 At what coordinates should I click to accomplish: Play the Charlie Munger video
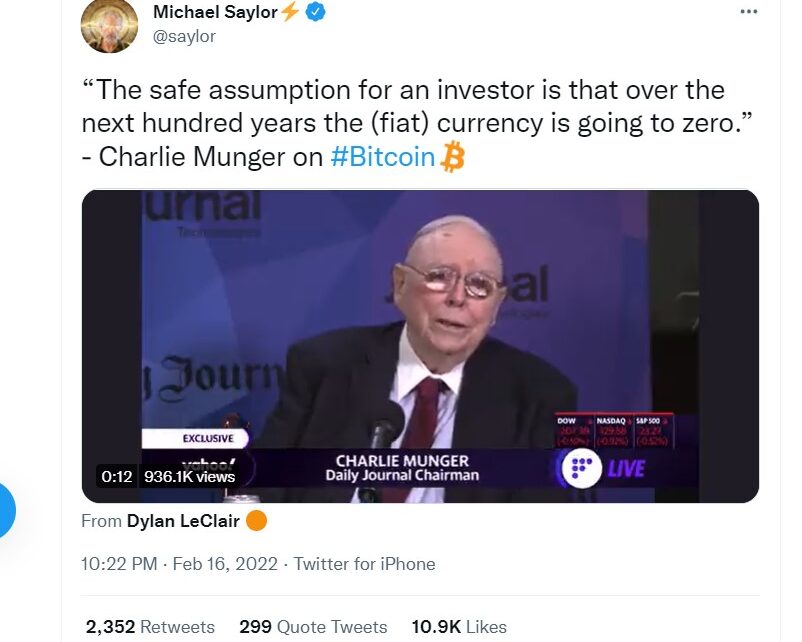420,346
